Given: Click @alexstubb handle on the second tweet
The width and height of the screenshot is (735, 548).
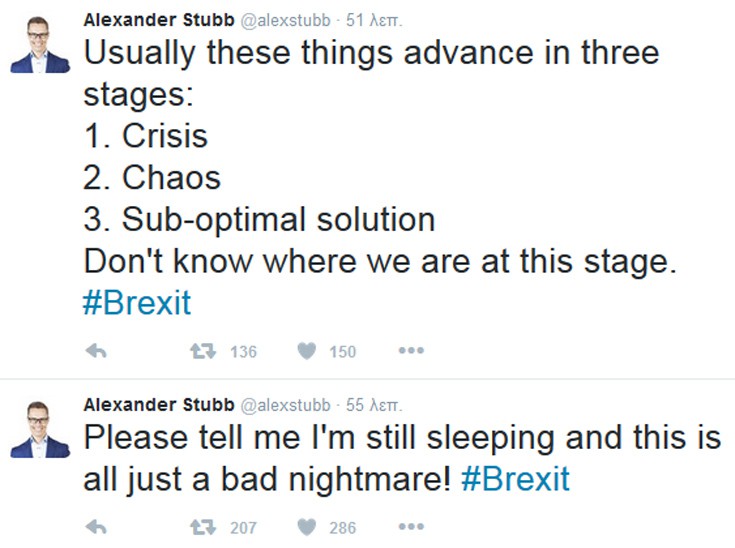Looking at the screenshot, I should click(286, 405).
